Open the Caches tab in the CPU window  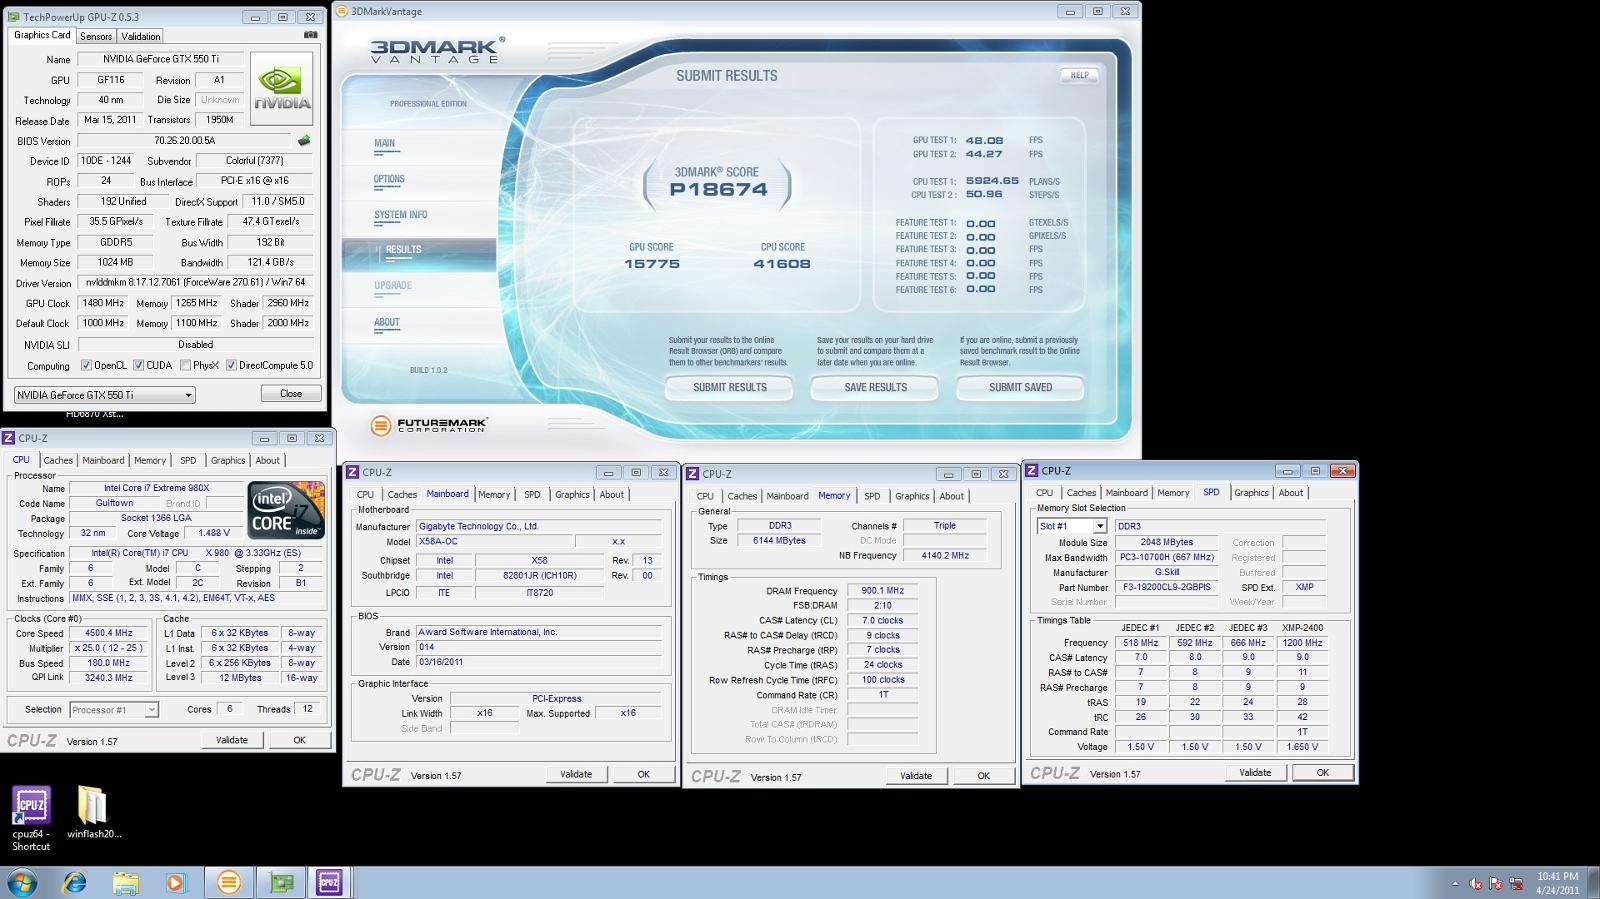[58, 460]
